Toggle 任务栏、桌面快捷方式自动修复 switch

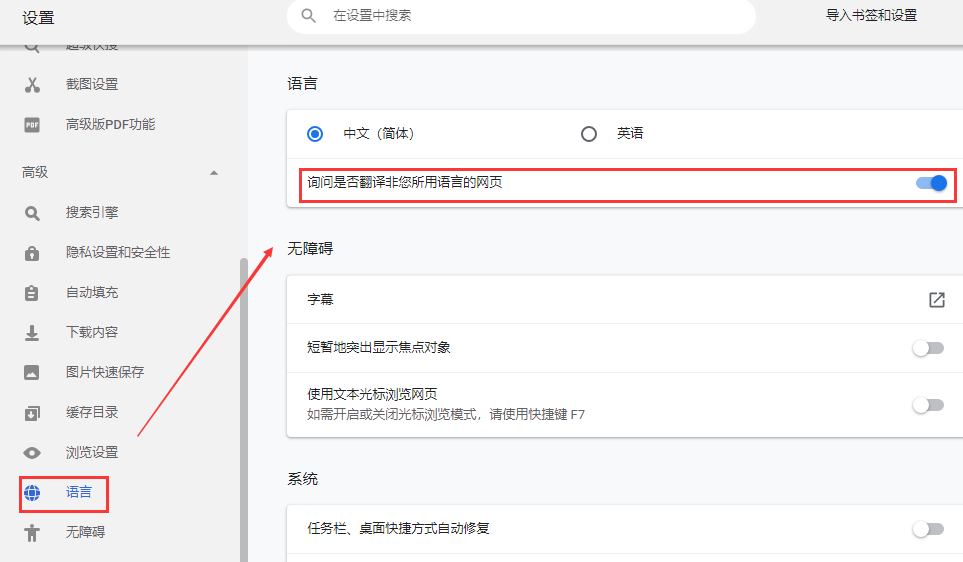click(x=928, y=529)
